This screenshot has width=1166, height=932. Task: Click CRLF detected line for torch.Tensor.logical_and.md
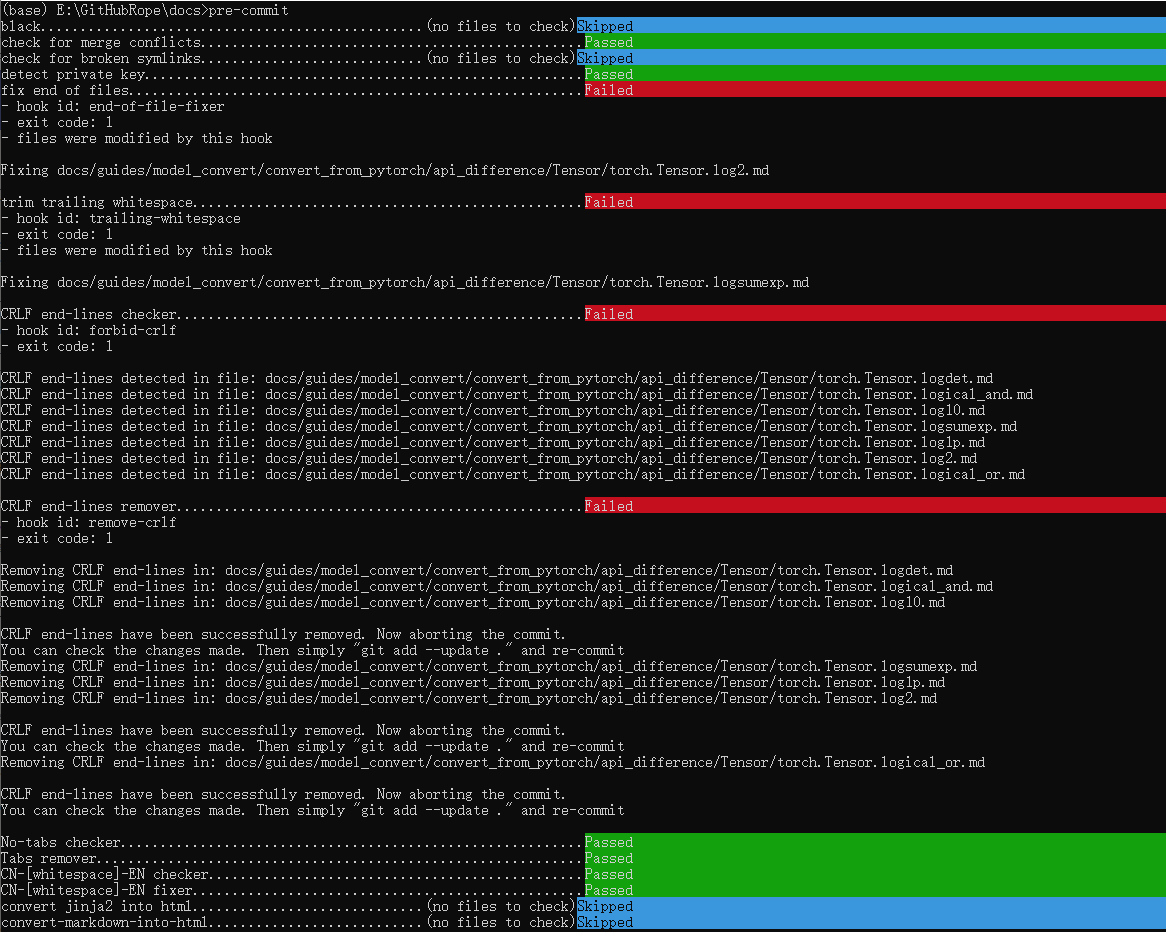click(517, 394)
